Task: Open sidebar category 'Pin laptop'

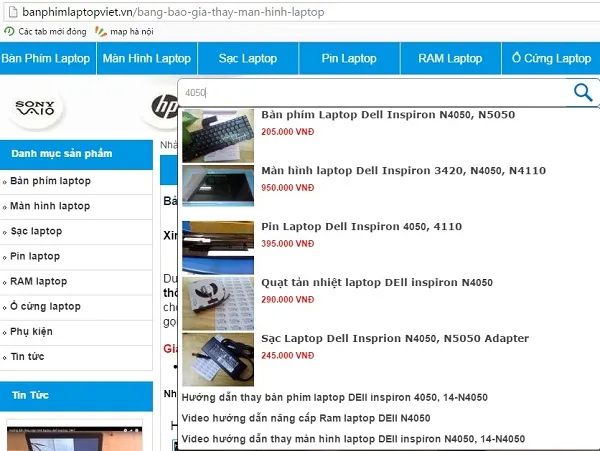Action: [x=76, y=257]
